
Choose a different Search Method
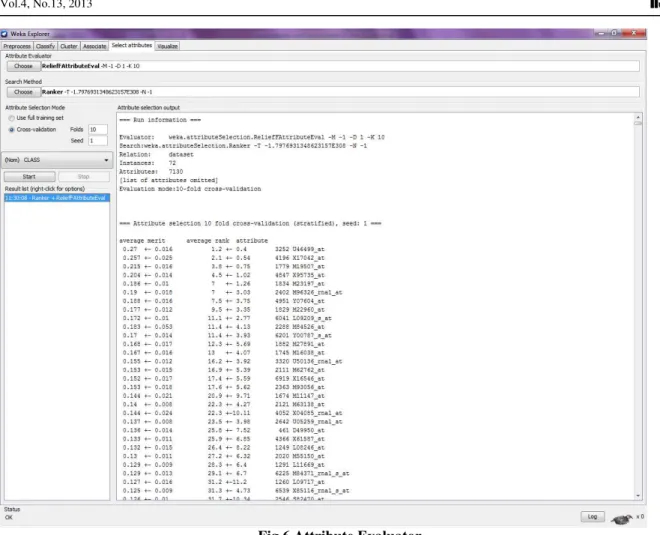click(x=23, y=92)
